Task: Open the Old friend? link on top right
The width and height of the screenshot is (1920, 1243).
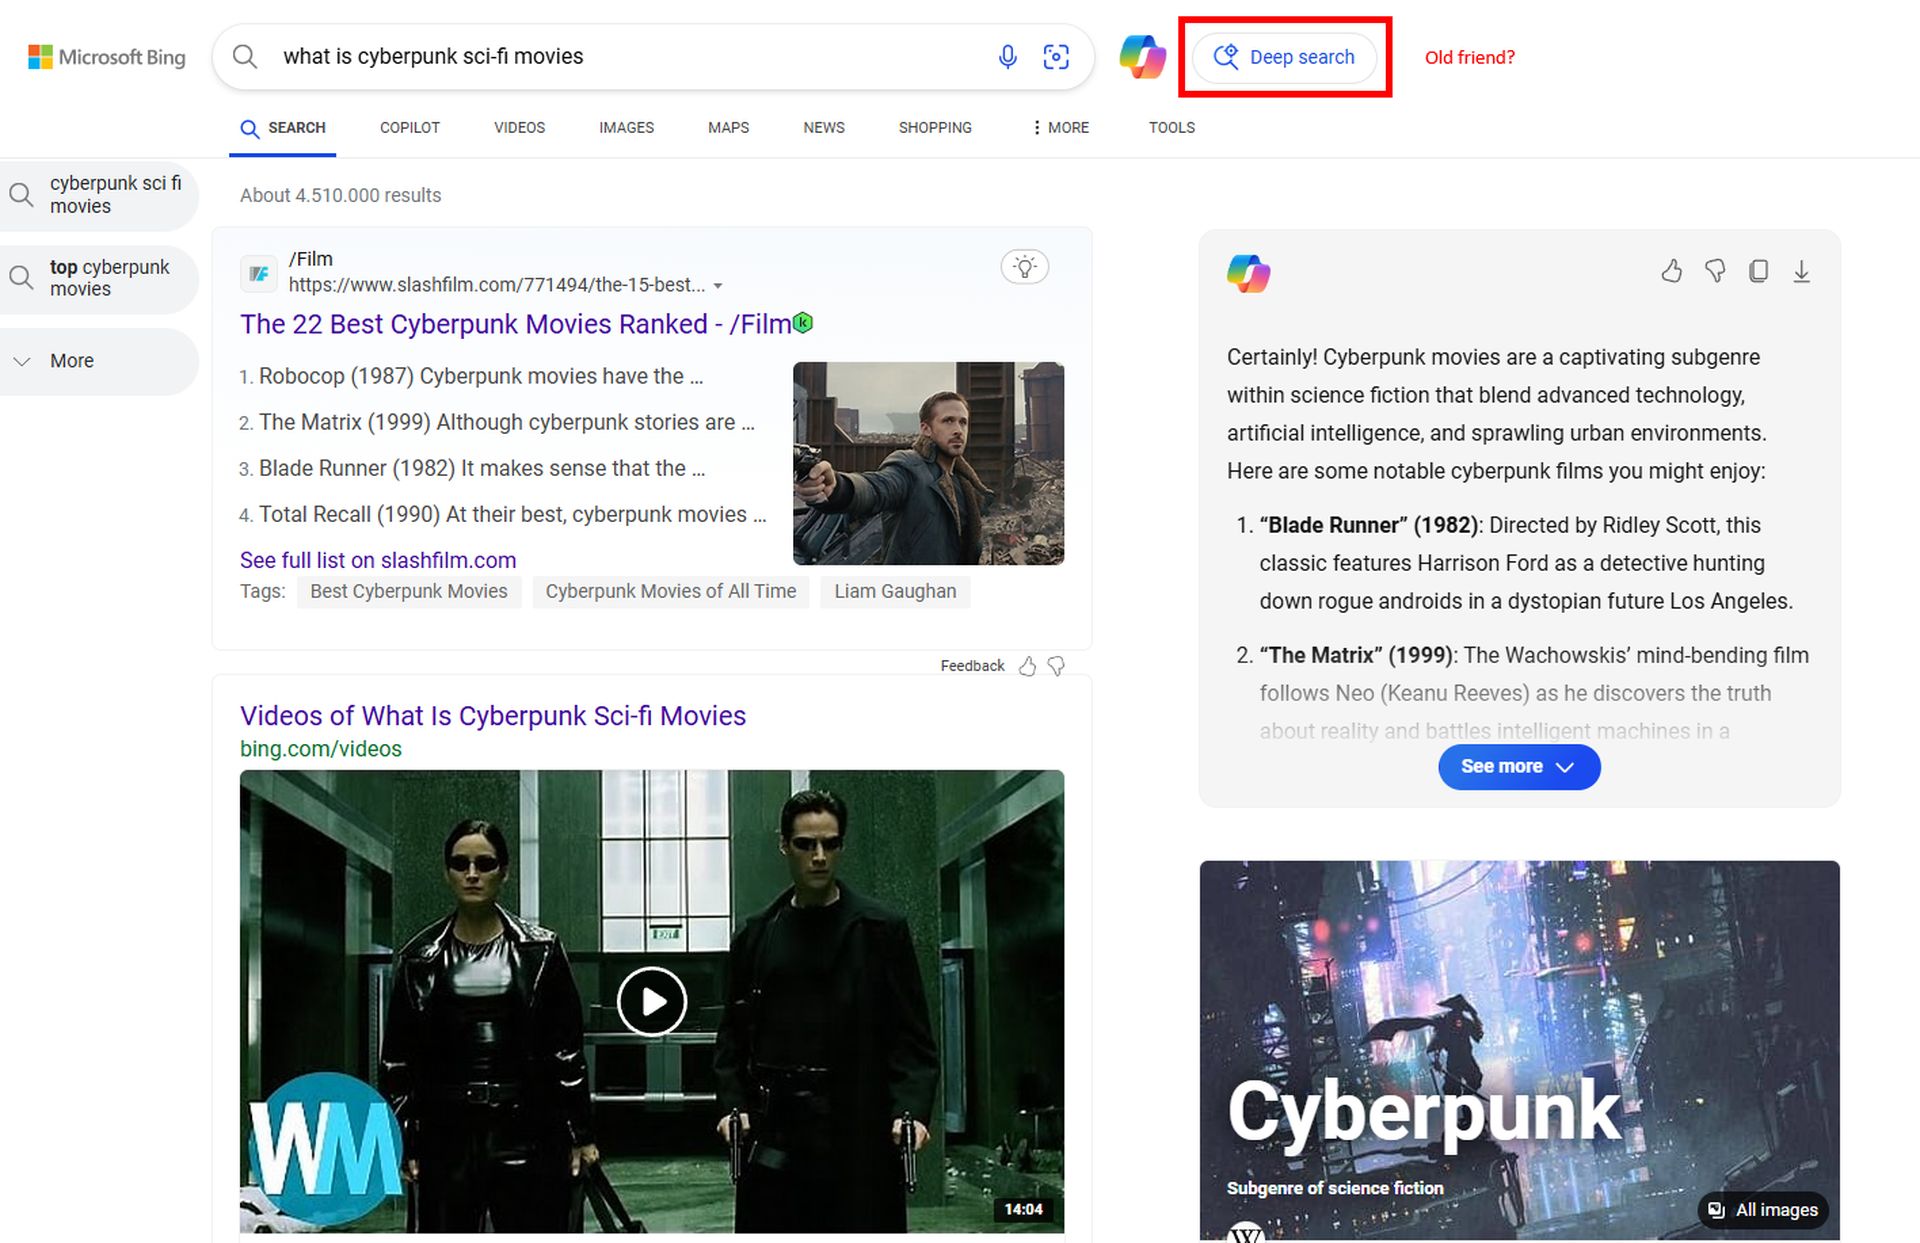Action: [1469, 57]
